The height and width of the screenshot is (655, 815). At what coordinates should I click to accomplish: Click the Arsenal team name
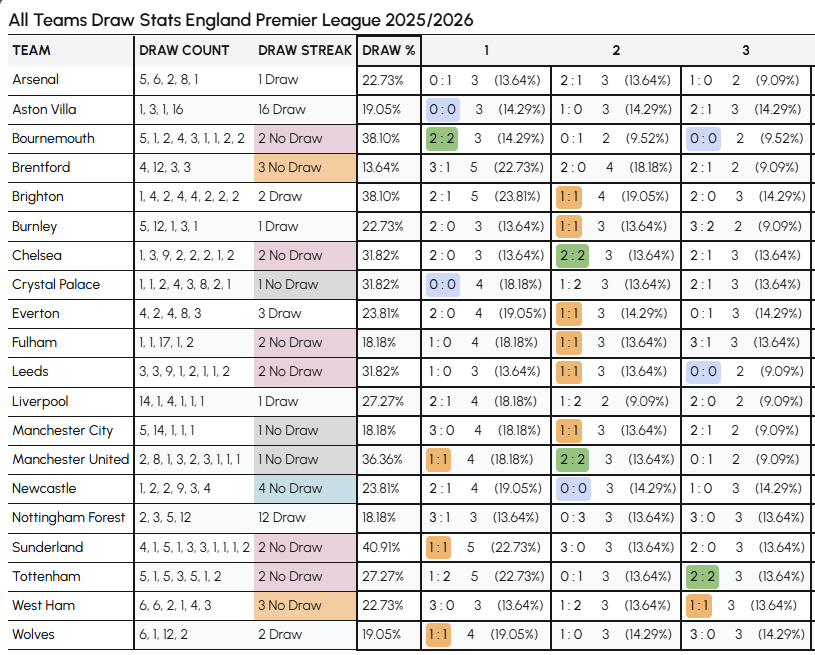coord(36,79)
